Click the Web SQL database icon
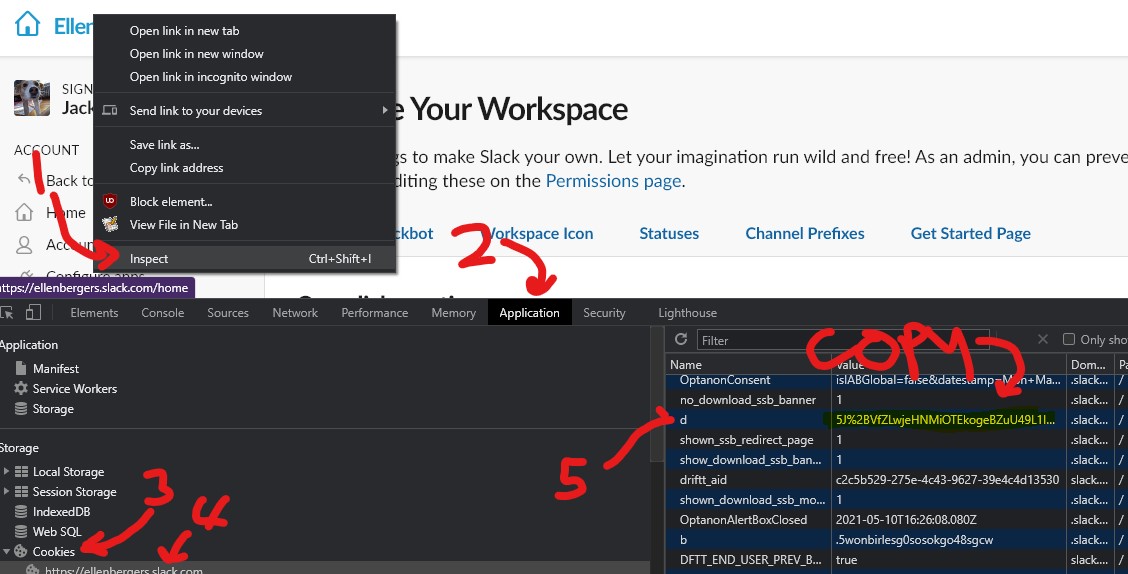Image resolution: width=1128 pixels, height=574 pixels. pyautogui.click(x=21, y=532)
